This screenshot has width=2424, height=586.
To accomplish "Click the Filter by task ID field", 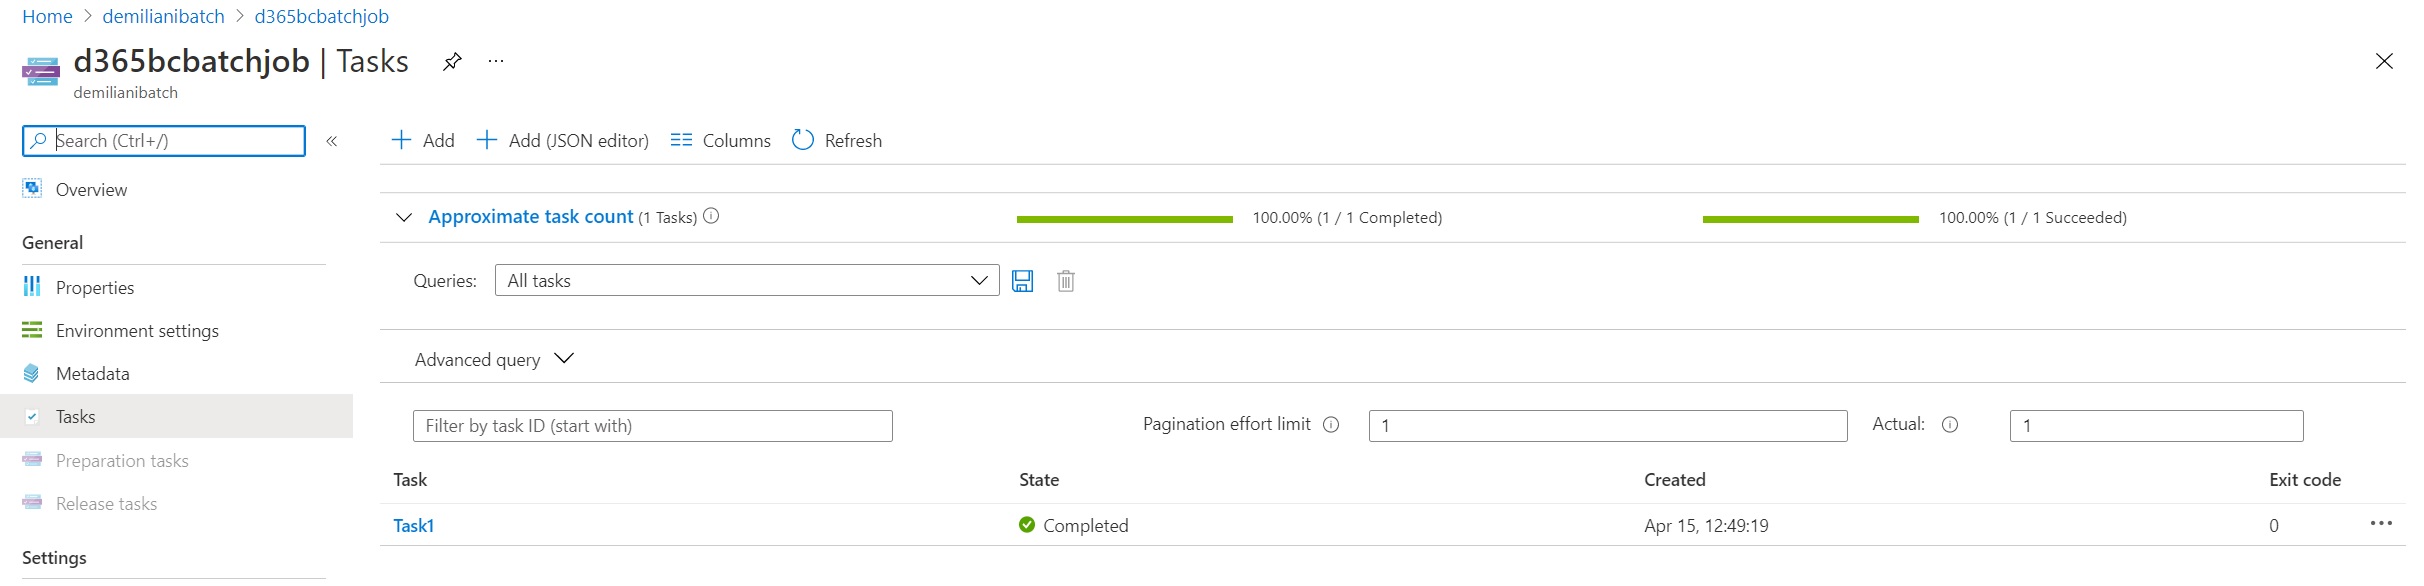I will click(652, 426).
